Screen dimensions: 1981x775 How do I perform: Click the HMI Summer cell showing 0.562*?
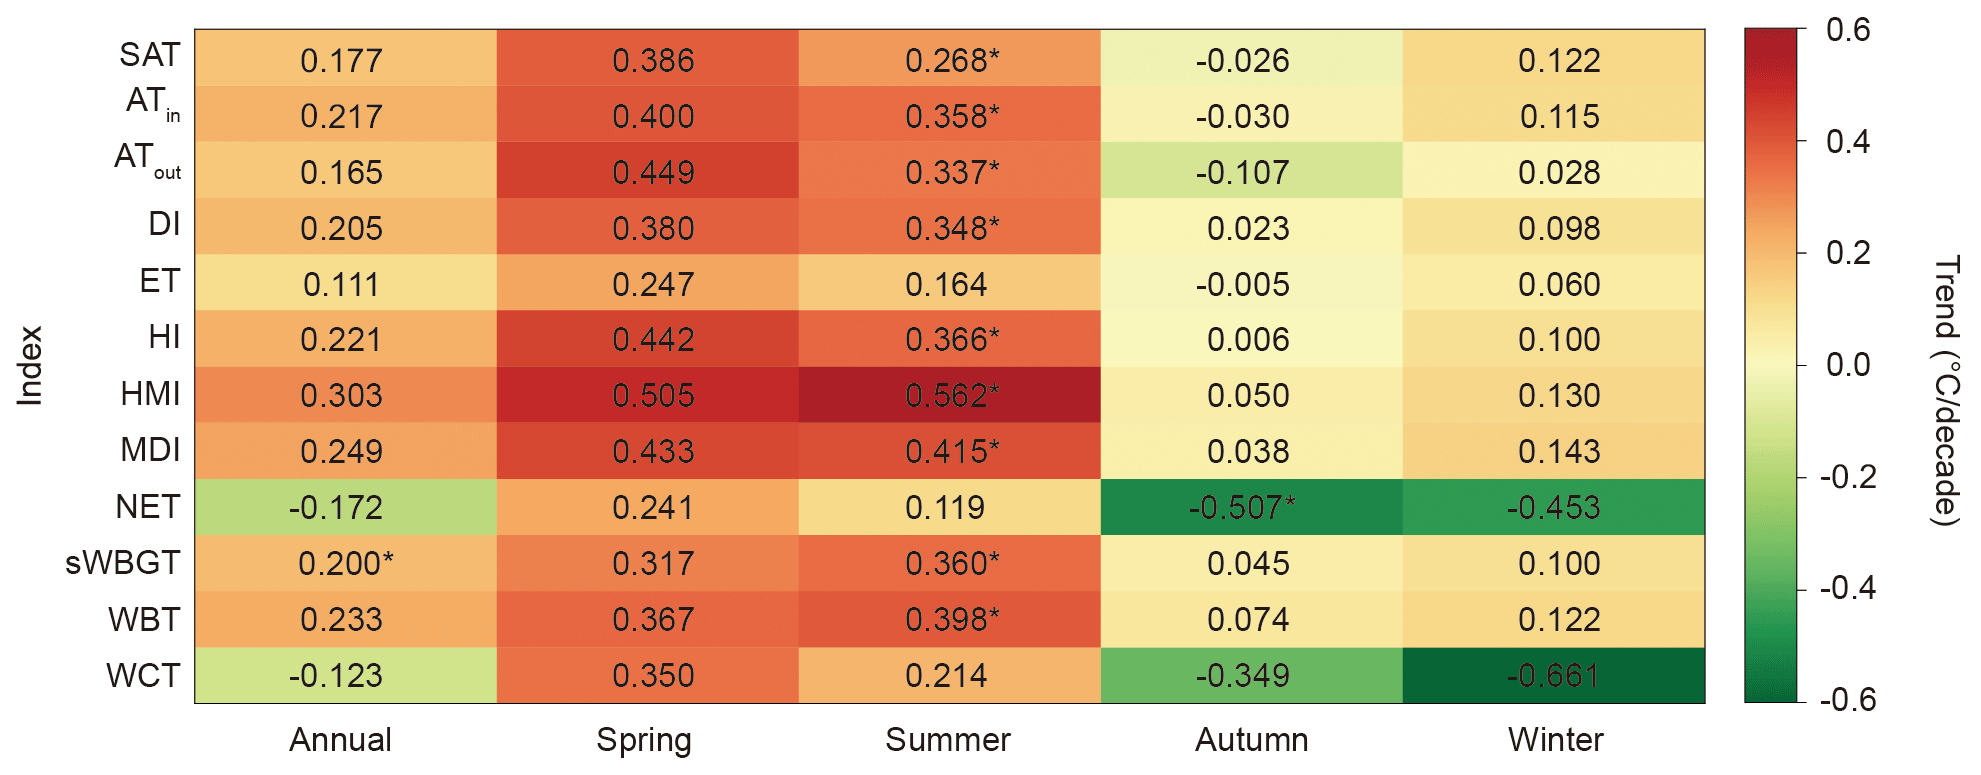(950, 395)
